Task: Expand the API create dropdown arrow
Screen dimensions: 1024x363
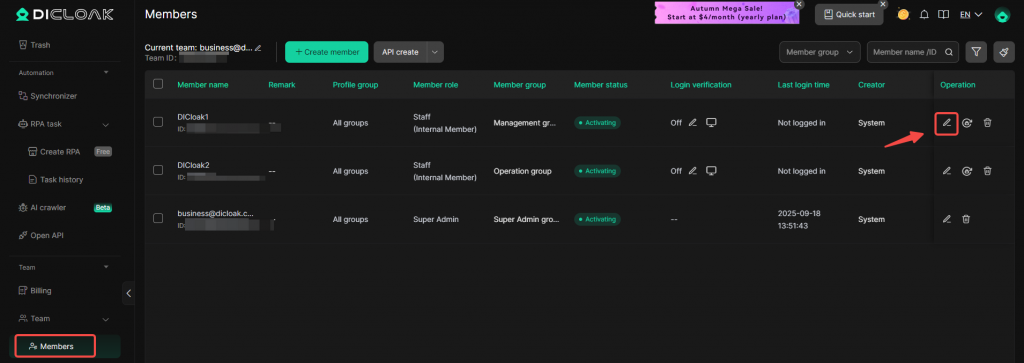Action: 435,52
